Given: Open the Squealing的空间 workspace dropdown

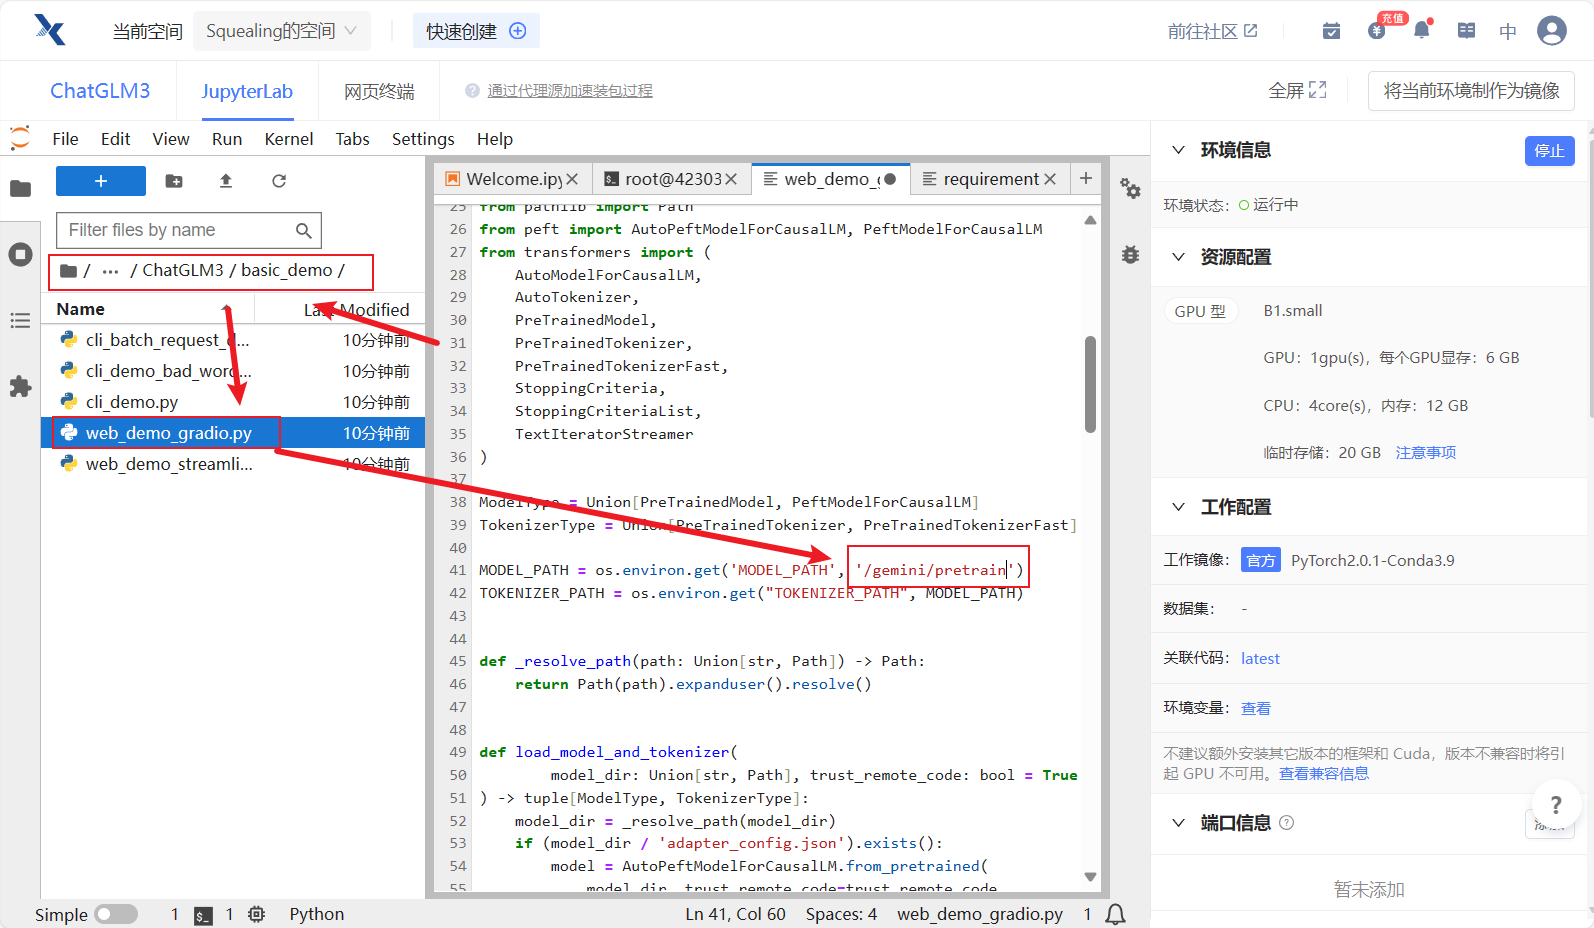Looking at the screenshot, I should (281, 31).
